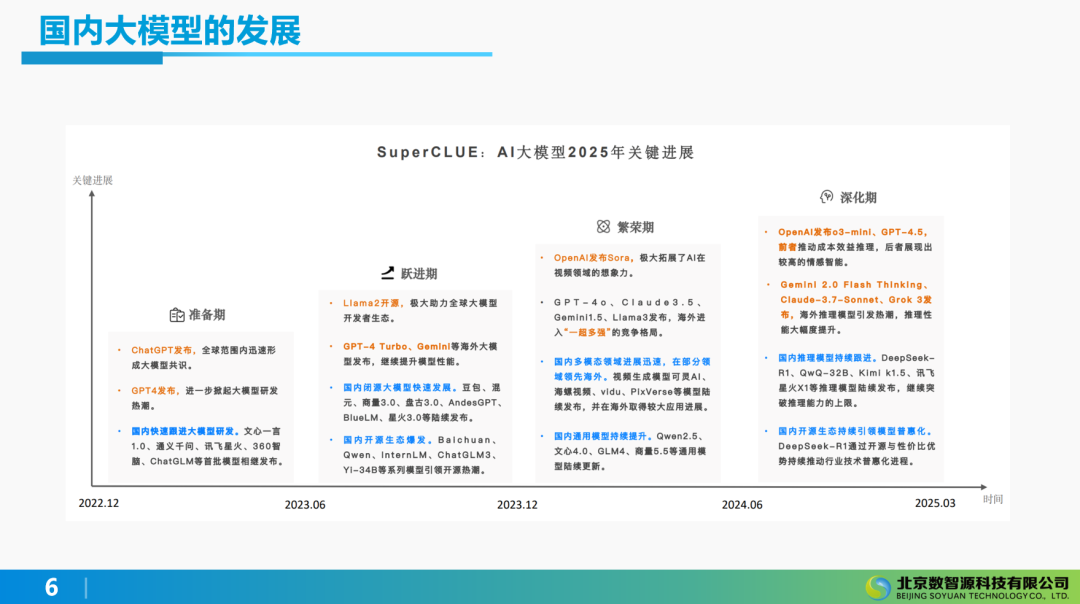Click the text Yi-34B等系列模型引领开源热潮

(415, 470)
